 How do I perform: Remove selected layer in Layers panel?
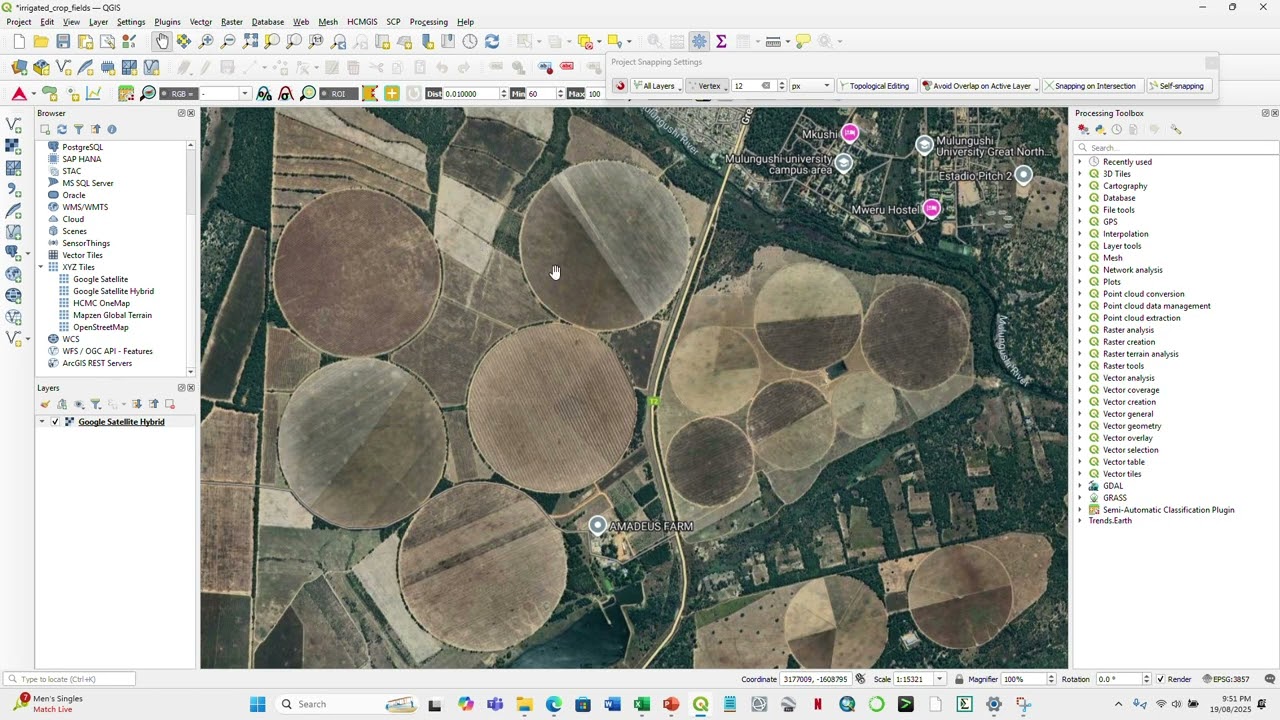(170, 404)
